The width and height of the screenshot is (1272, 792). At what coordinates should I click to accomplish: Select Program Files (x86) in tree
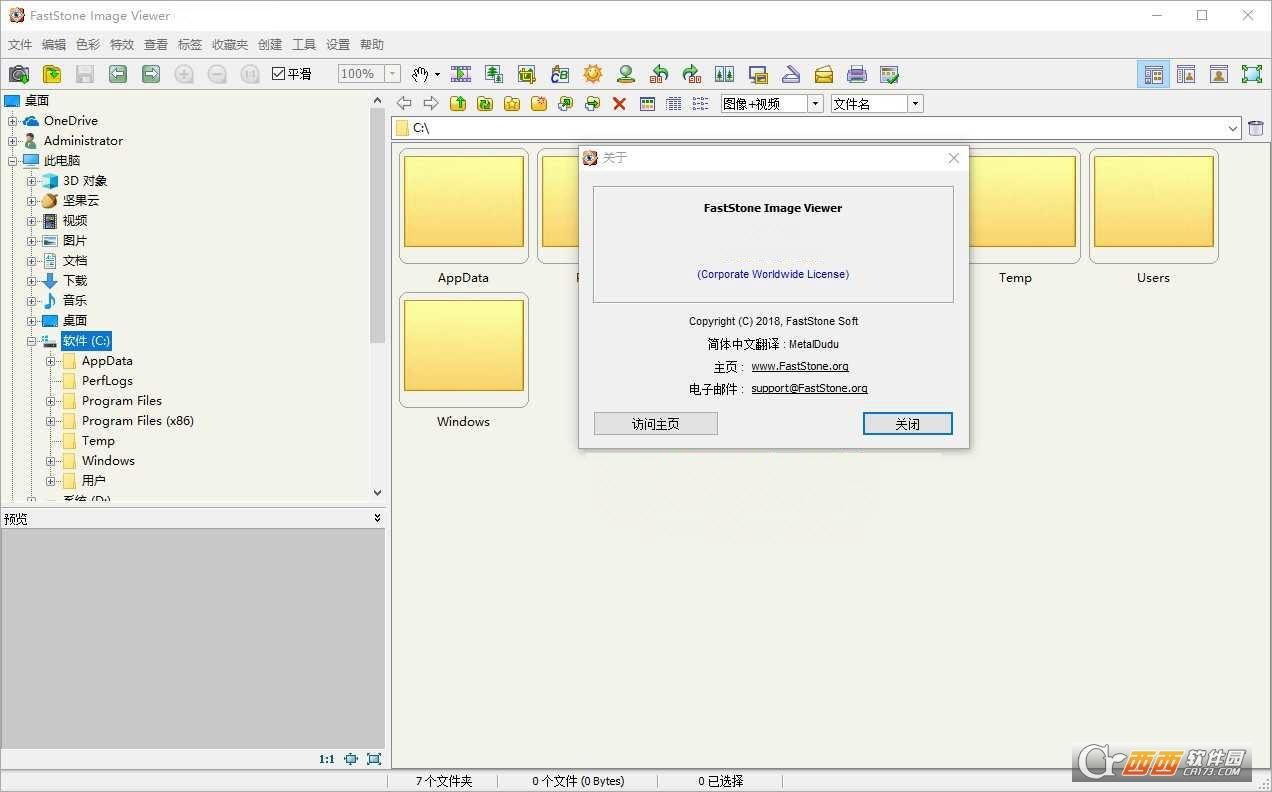coord(138,421)
